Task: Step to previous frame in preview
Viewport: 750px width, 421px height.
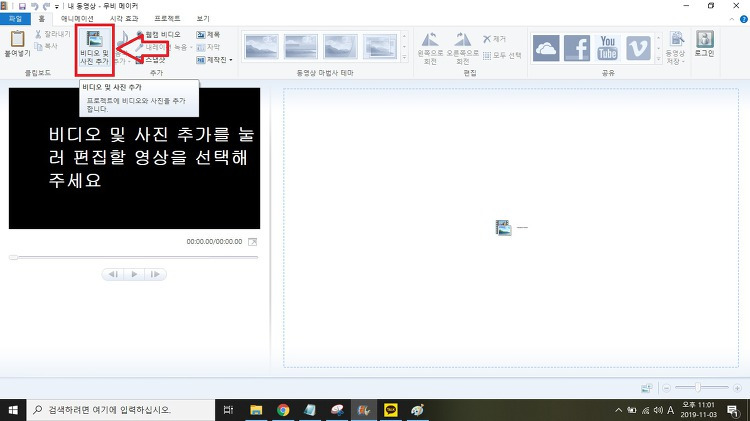Action: pyautogui.click(x=113, y=274)
